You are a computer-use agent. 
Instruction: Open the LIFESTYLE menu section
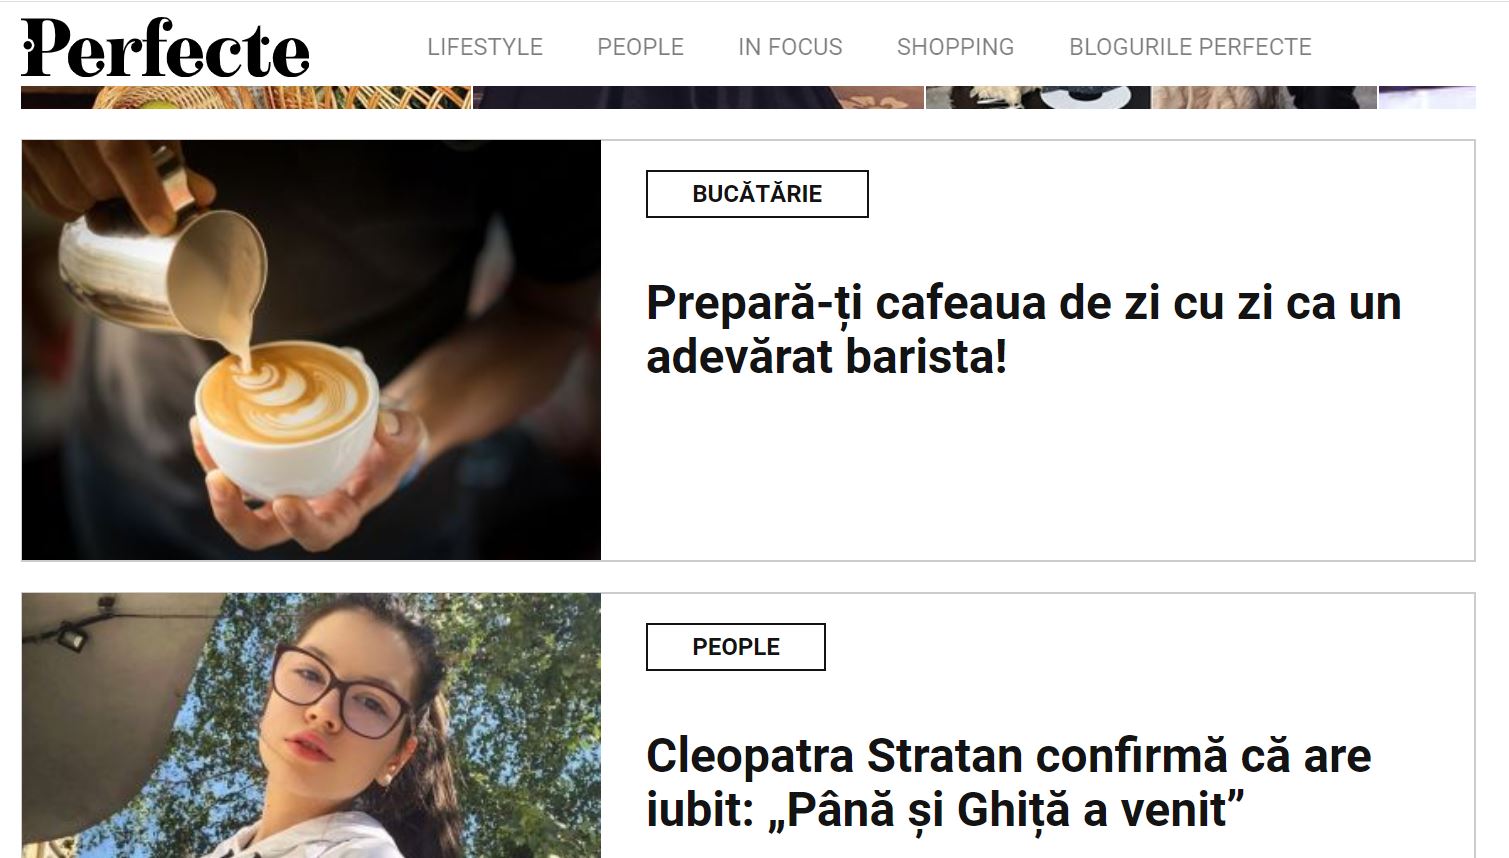pos(485,47)
